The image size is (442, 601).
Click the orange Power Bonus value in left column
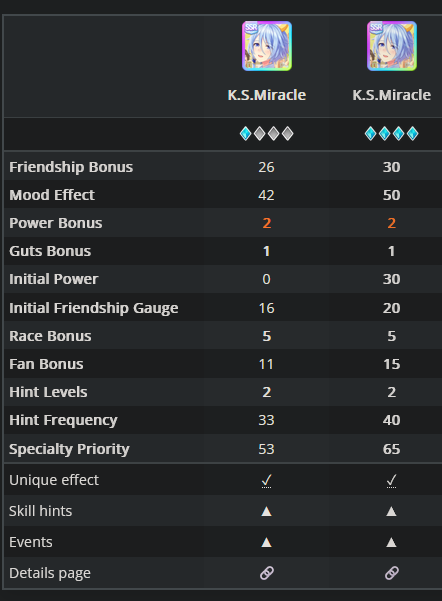[267, 223]
